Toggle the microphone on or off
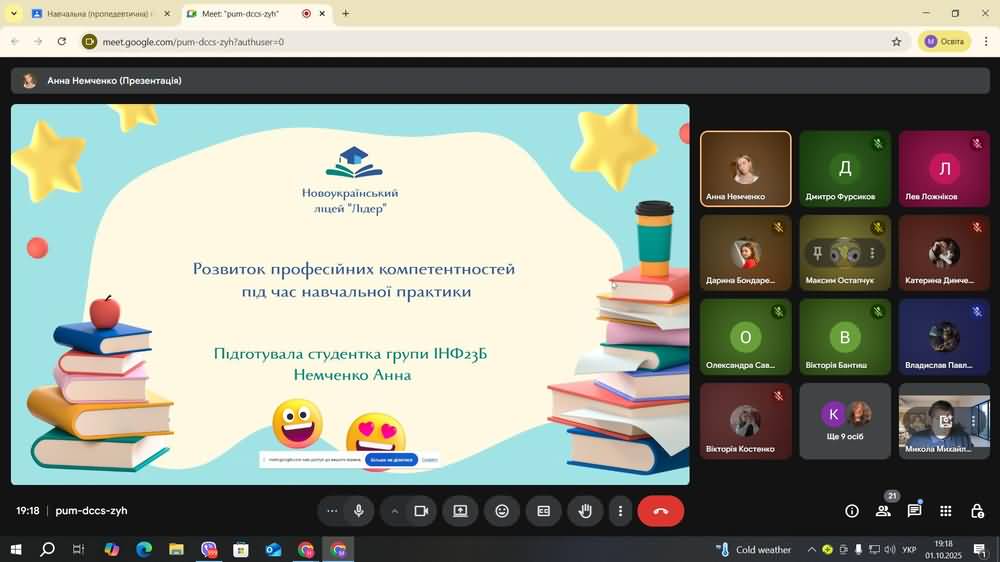Viewport: 1000px width, 562px height. point(358,511)
